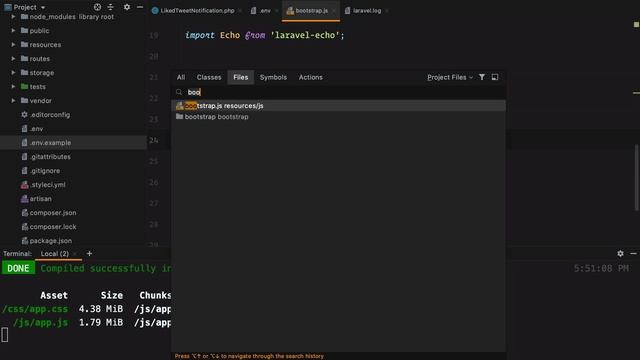
Task: Click line number 24 in gutter
Action: (x=153, y=140)
